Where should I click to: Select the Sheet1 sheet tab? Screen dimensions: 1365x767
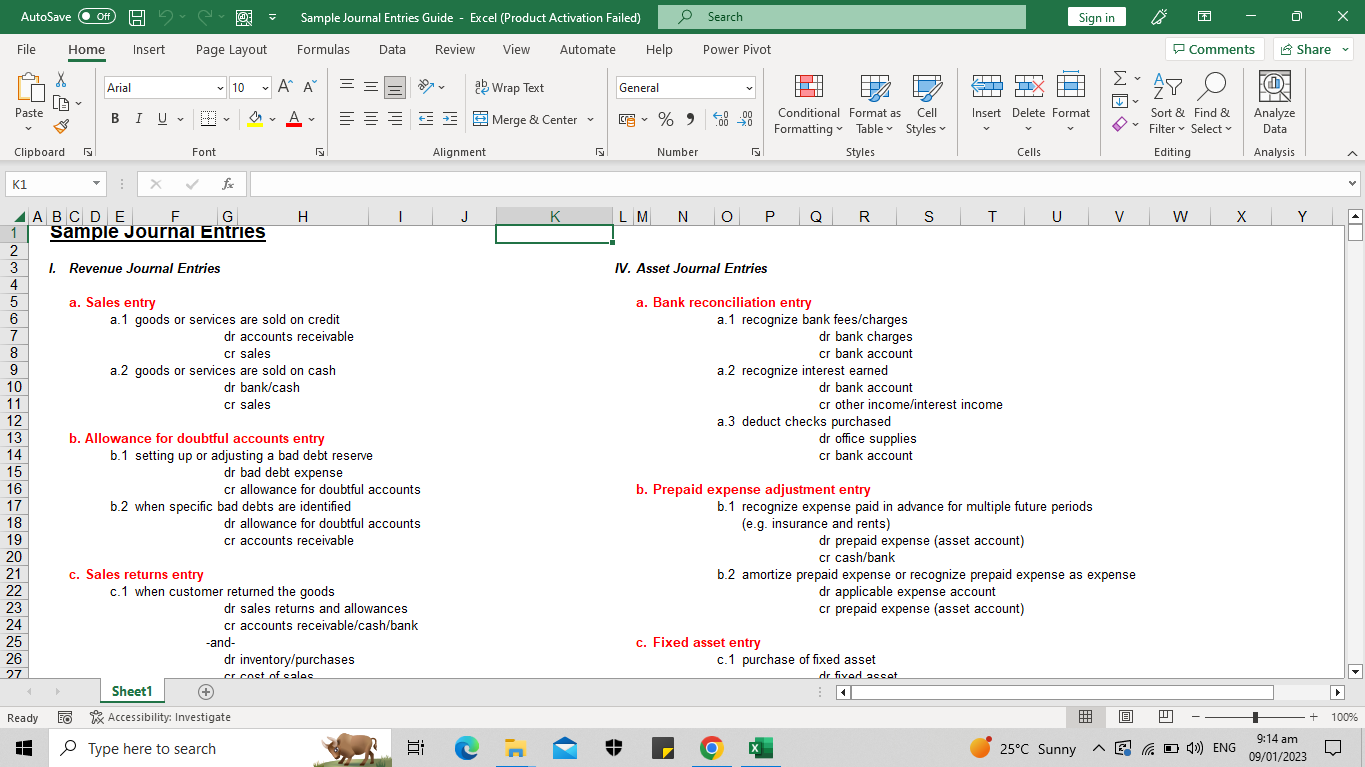[132, 691]
